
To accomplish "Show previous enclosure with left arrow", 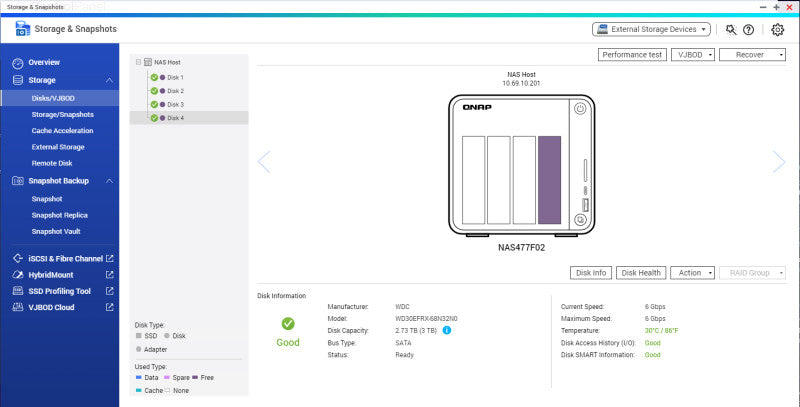I will coord(264,162).
